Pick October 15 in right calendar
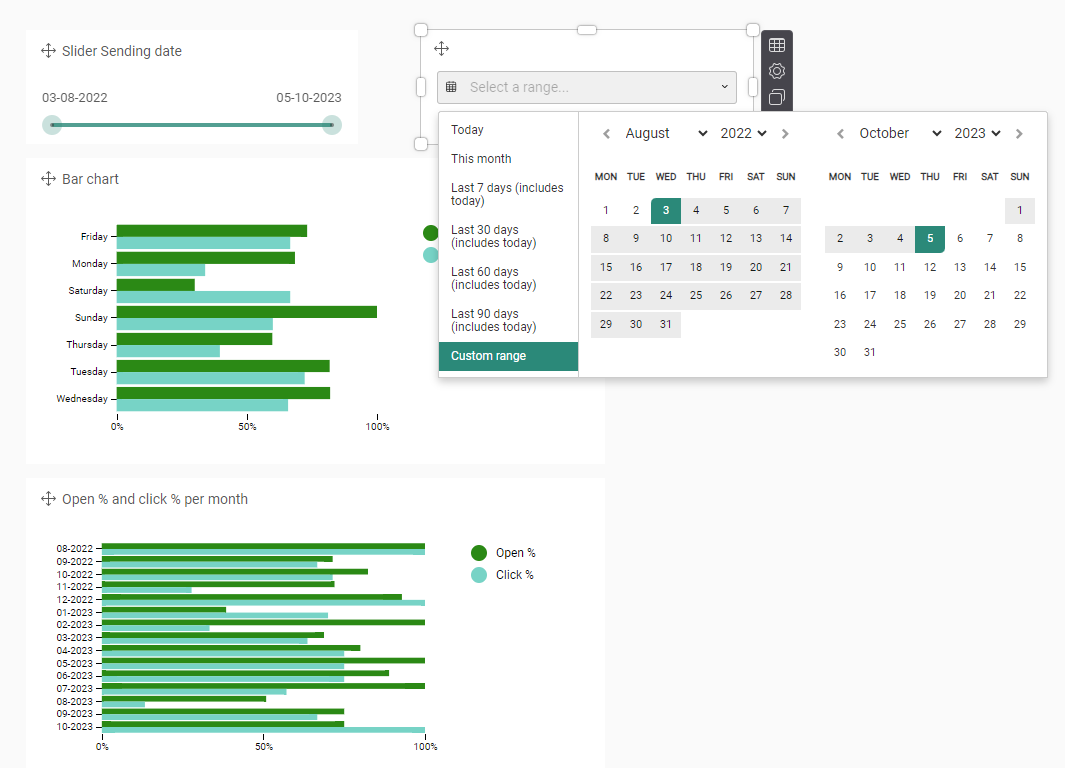Image resolution: width=1065 pixels, height=768 pixels. pos(1019,267)
